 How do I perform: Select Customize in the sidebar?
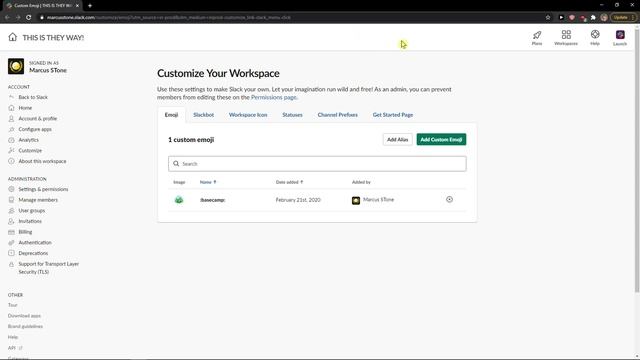coord(30,150)
